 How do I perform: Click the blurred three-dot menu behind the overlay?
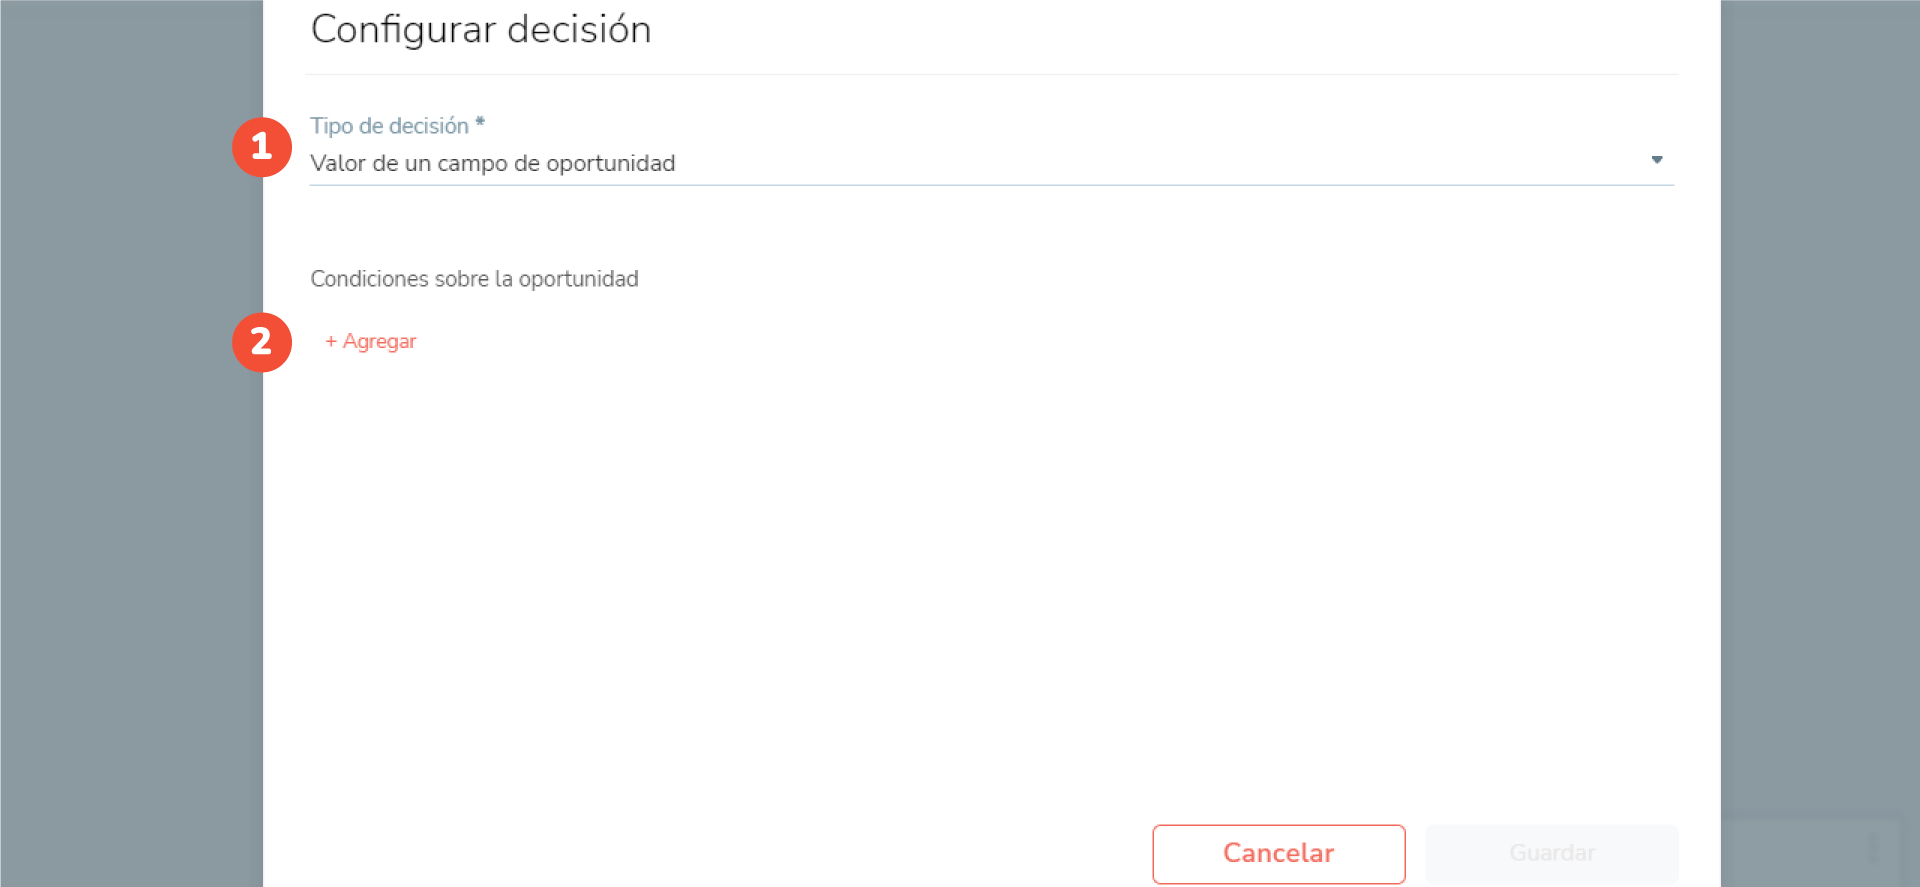1872,849
